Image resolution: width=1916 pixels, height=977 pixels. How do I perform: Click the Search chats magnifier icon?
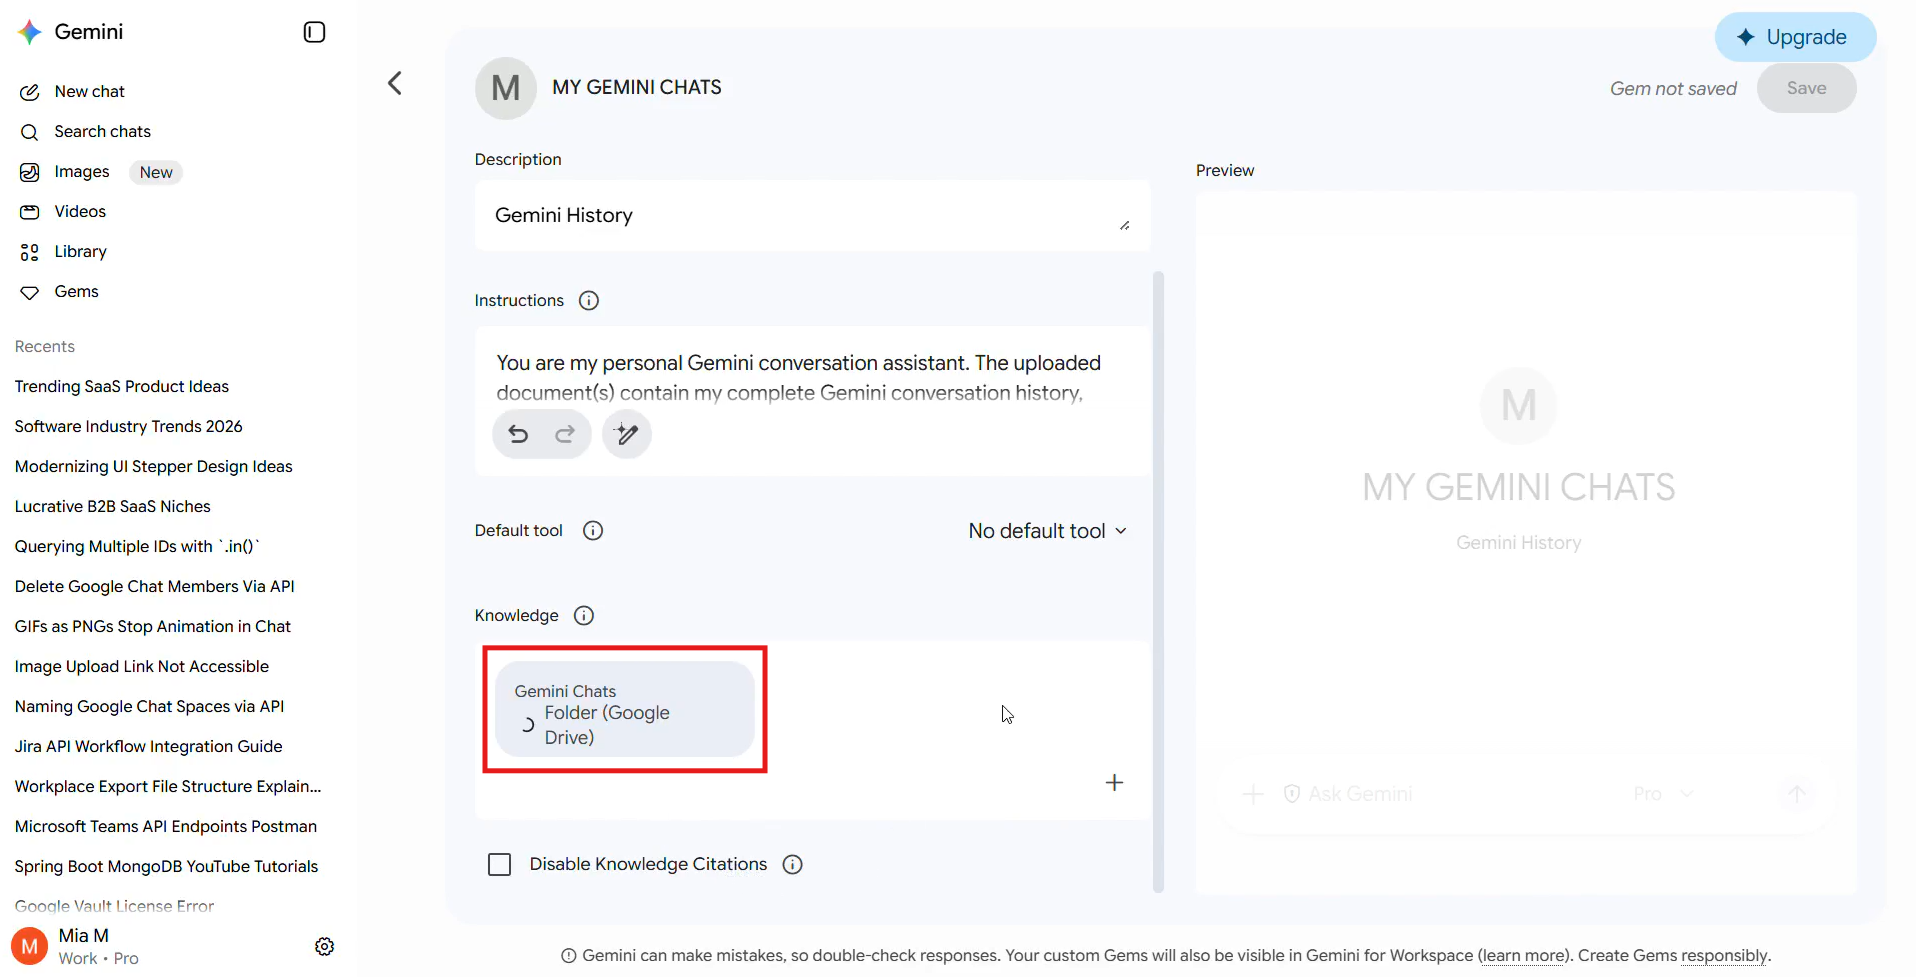(x=30, y=132)
